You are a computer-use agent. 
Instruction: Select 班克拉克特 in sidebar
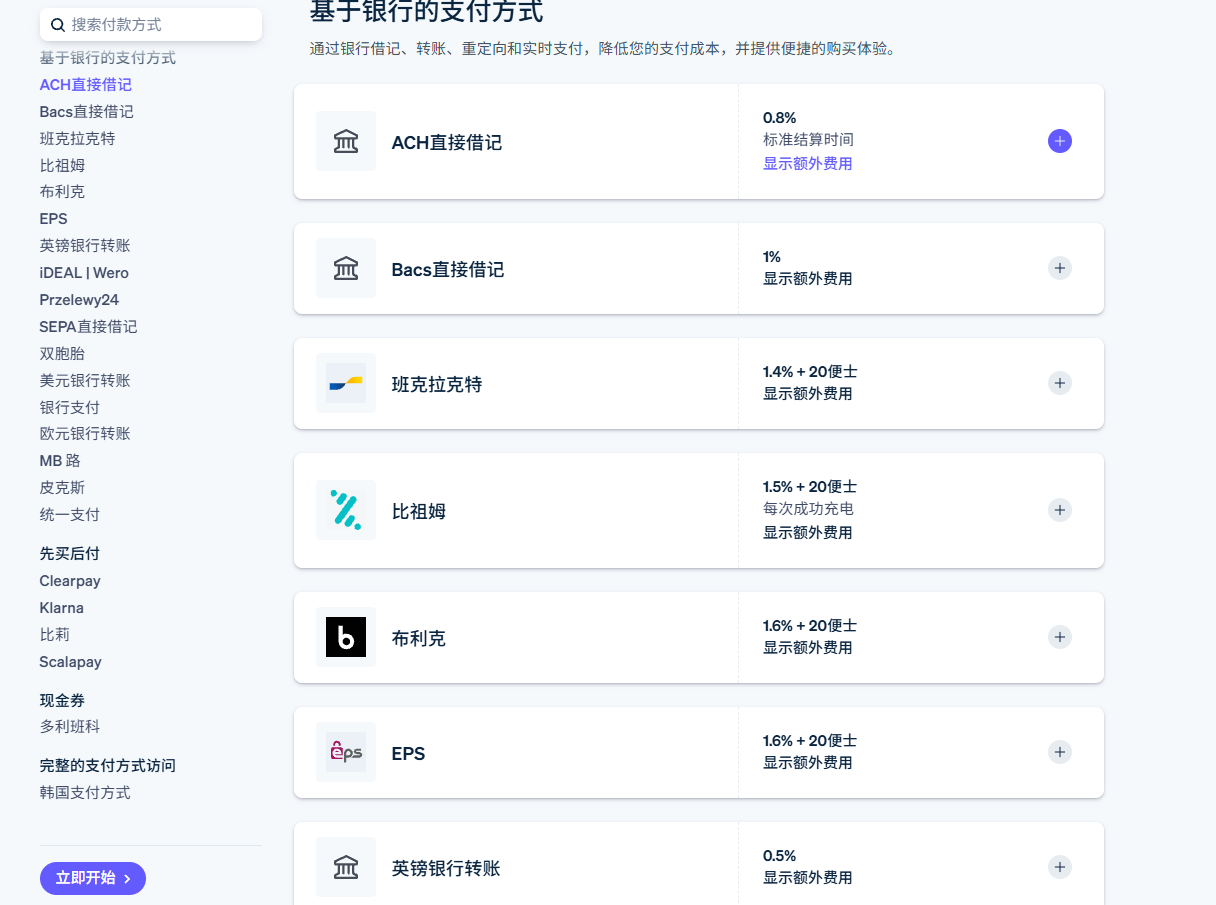(x=77, y=139)
